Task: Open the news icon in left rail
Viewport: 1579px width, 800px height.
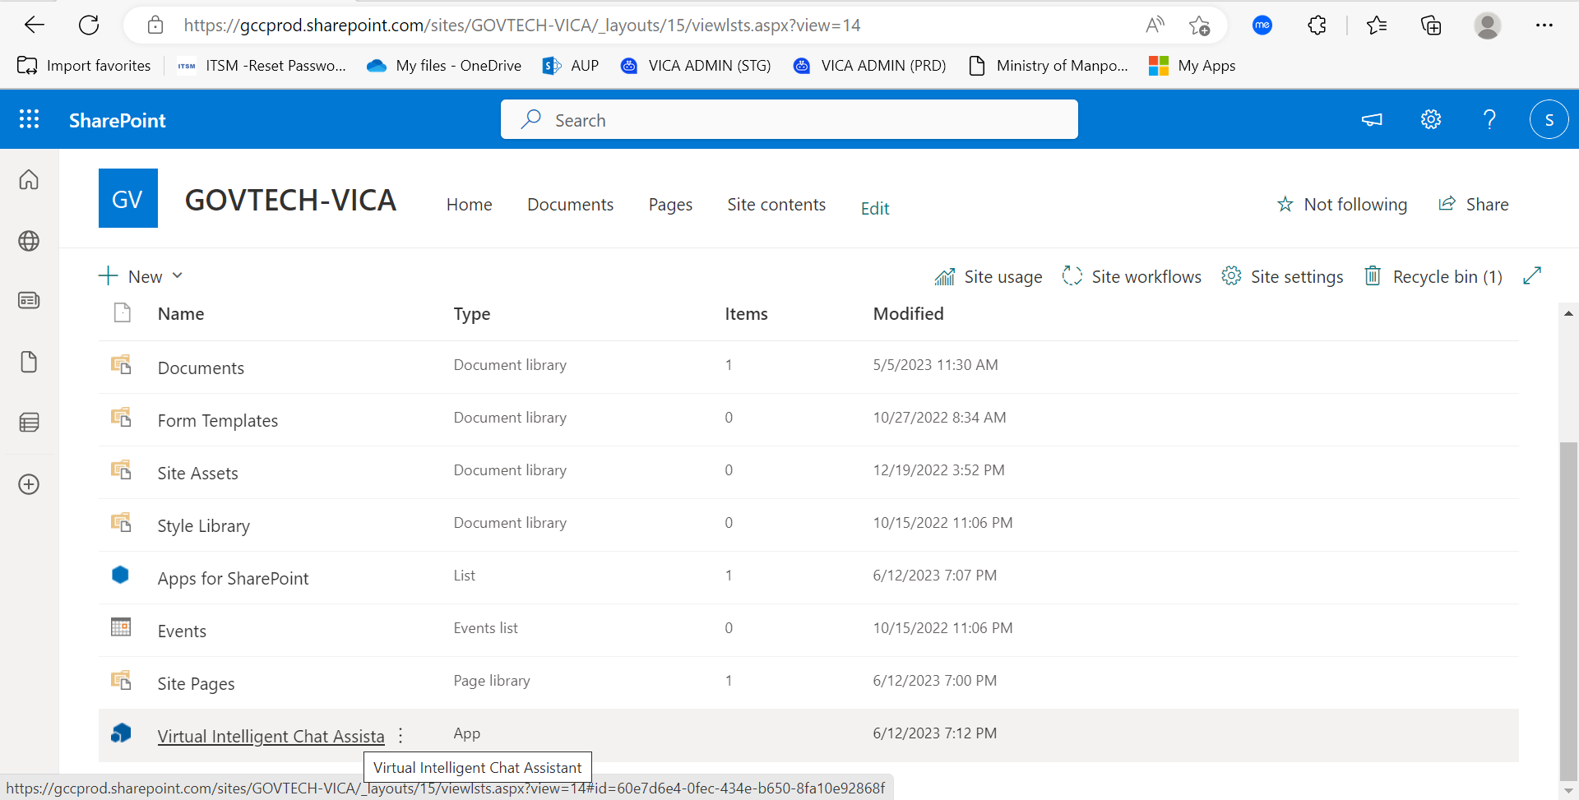Action: [29, 301]
